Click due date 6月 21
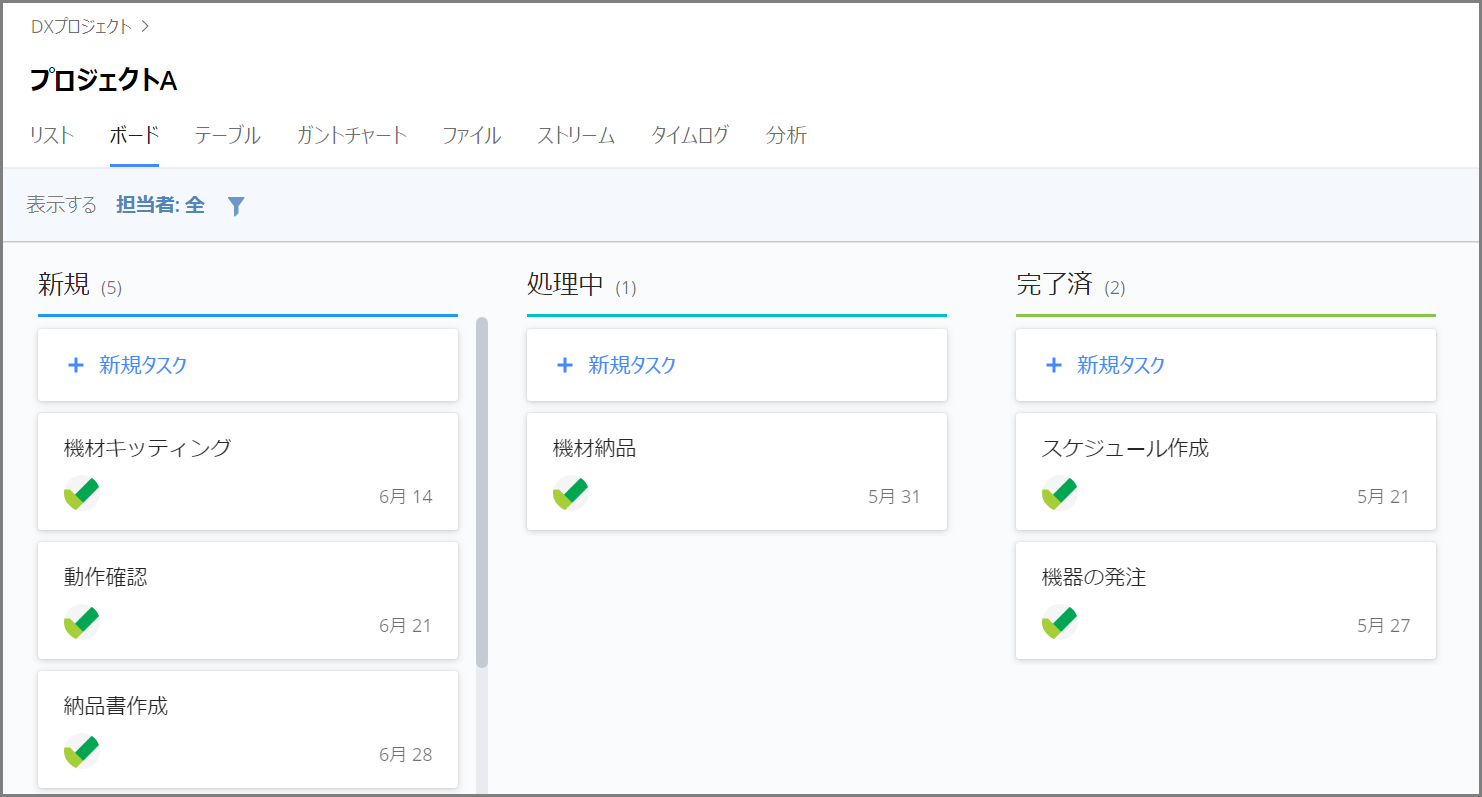Image resolution: width=1482 pixels, height=797 pixels. click(x=405, y=626)
